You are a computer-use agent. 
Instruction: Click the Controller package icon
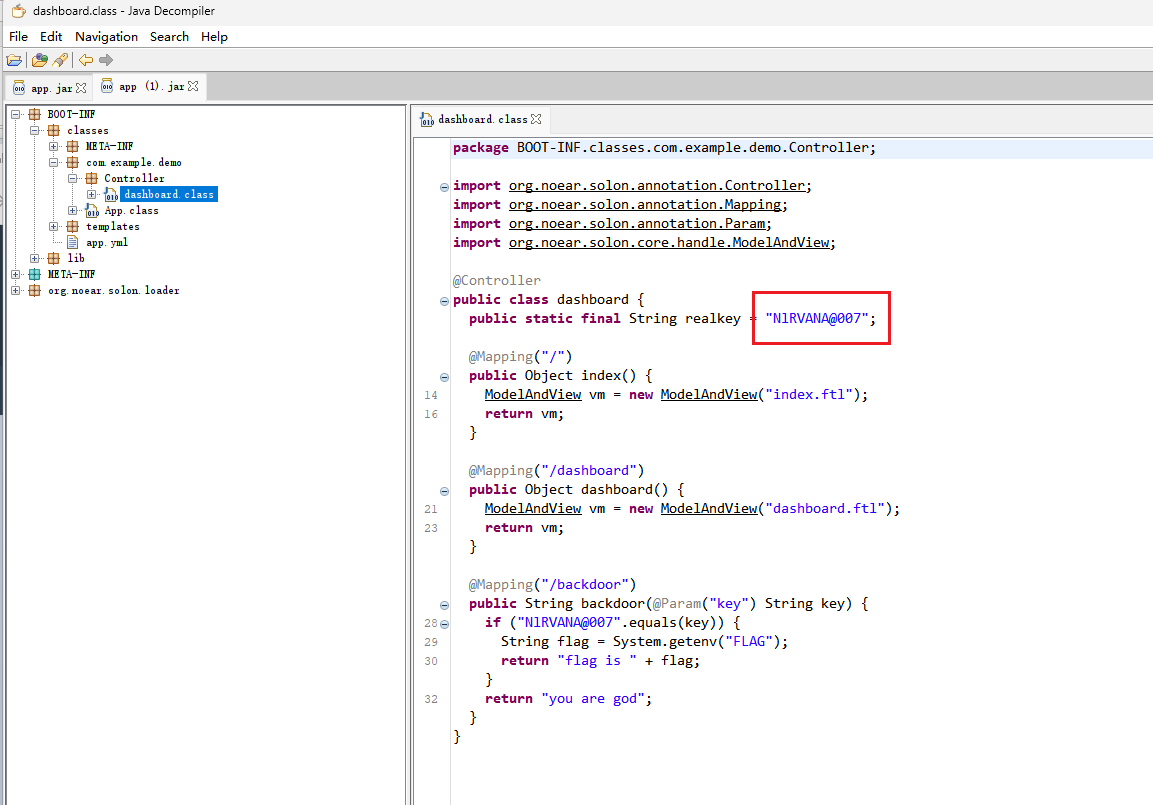point(92,179)
